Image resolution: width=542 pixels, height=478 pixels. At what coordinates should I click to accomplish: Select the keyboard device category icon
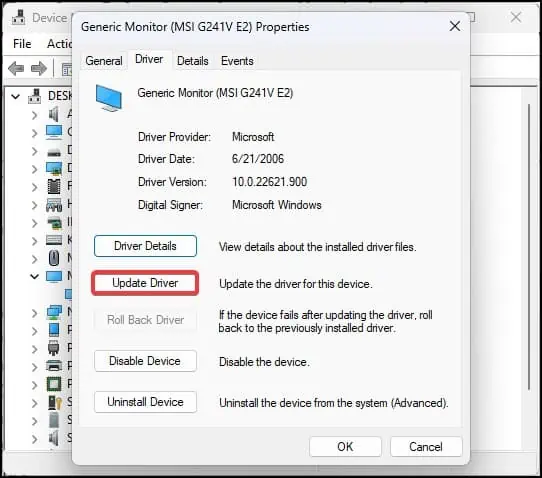[x=54, y=240]
